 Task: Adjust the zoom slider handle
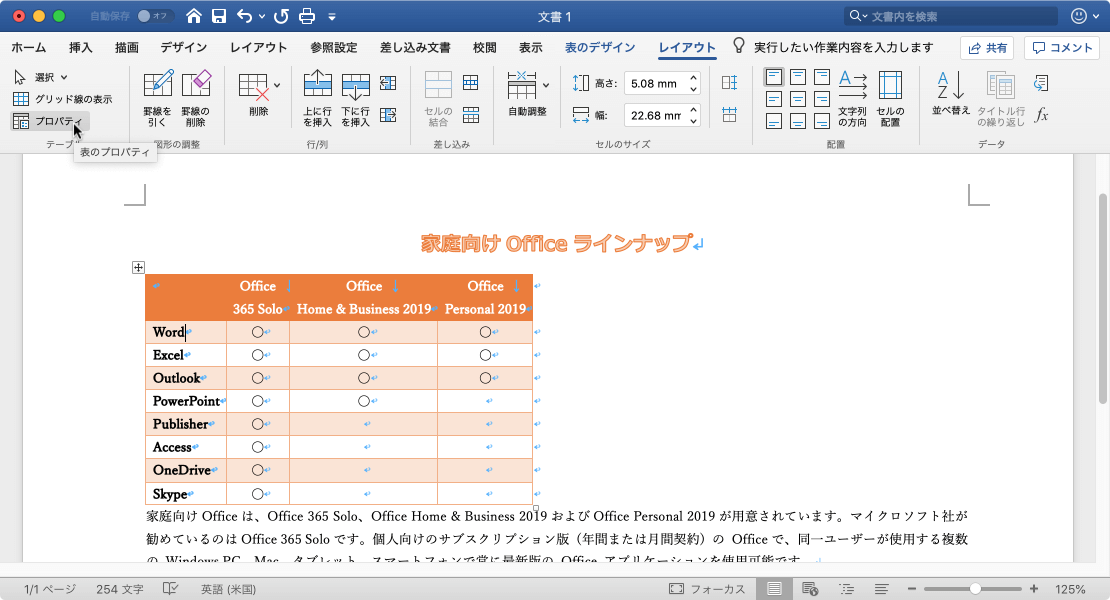(x=975, y=589)
